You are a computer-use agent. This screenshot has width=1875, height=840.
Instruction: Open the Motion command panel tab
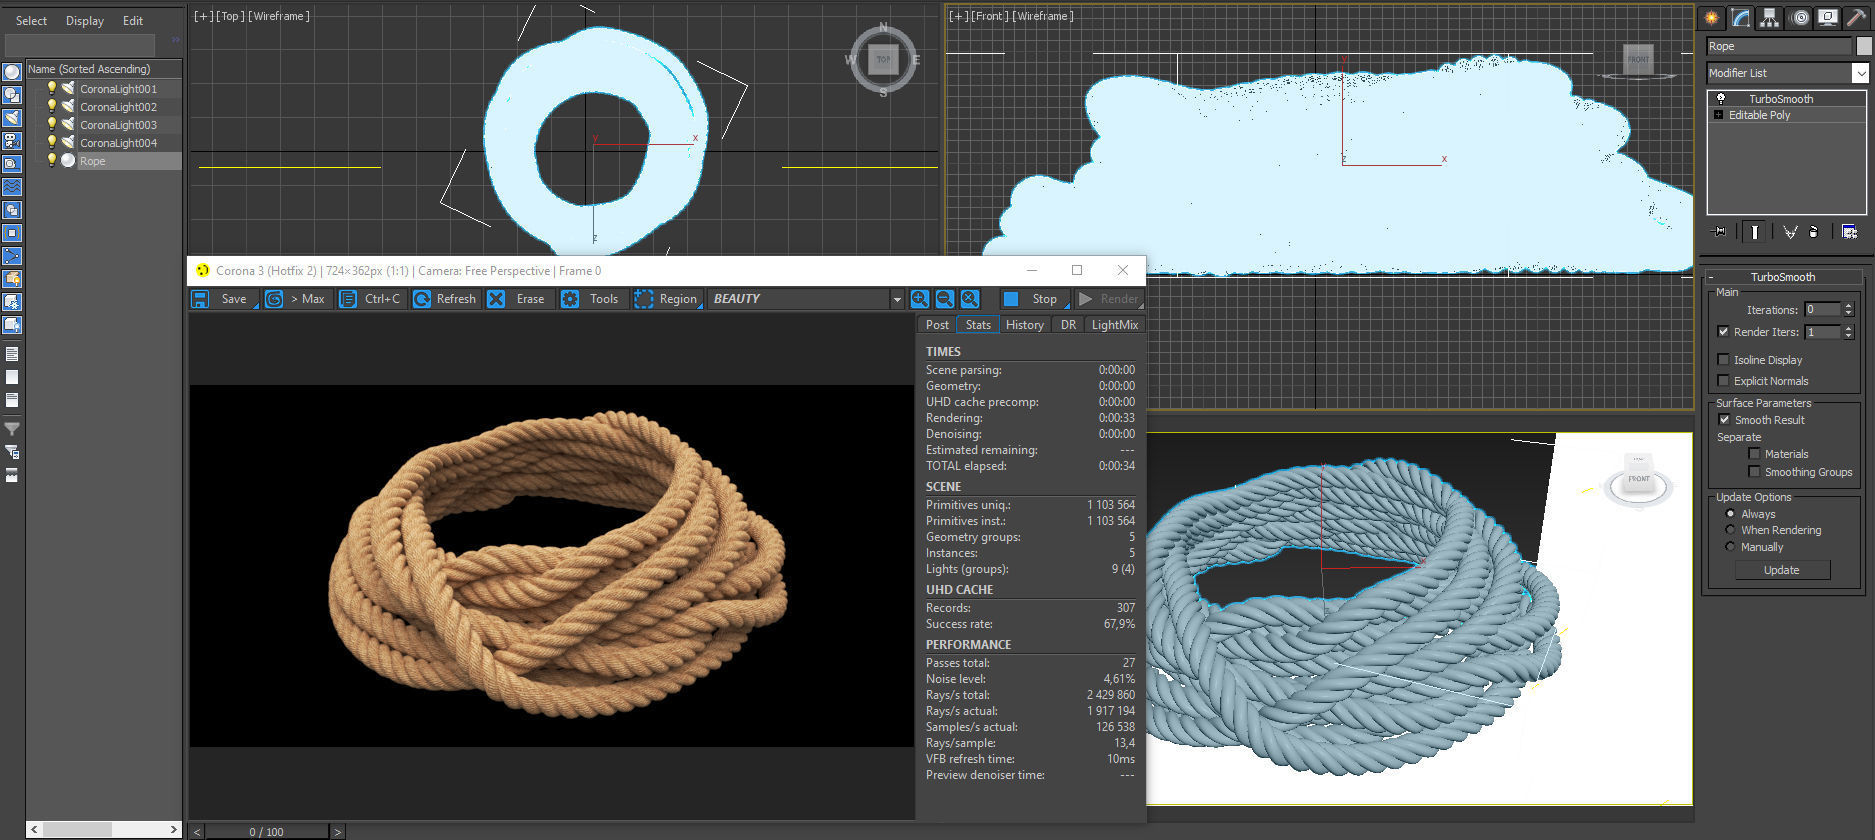tap(1799, 18)
